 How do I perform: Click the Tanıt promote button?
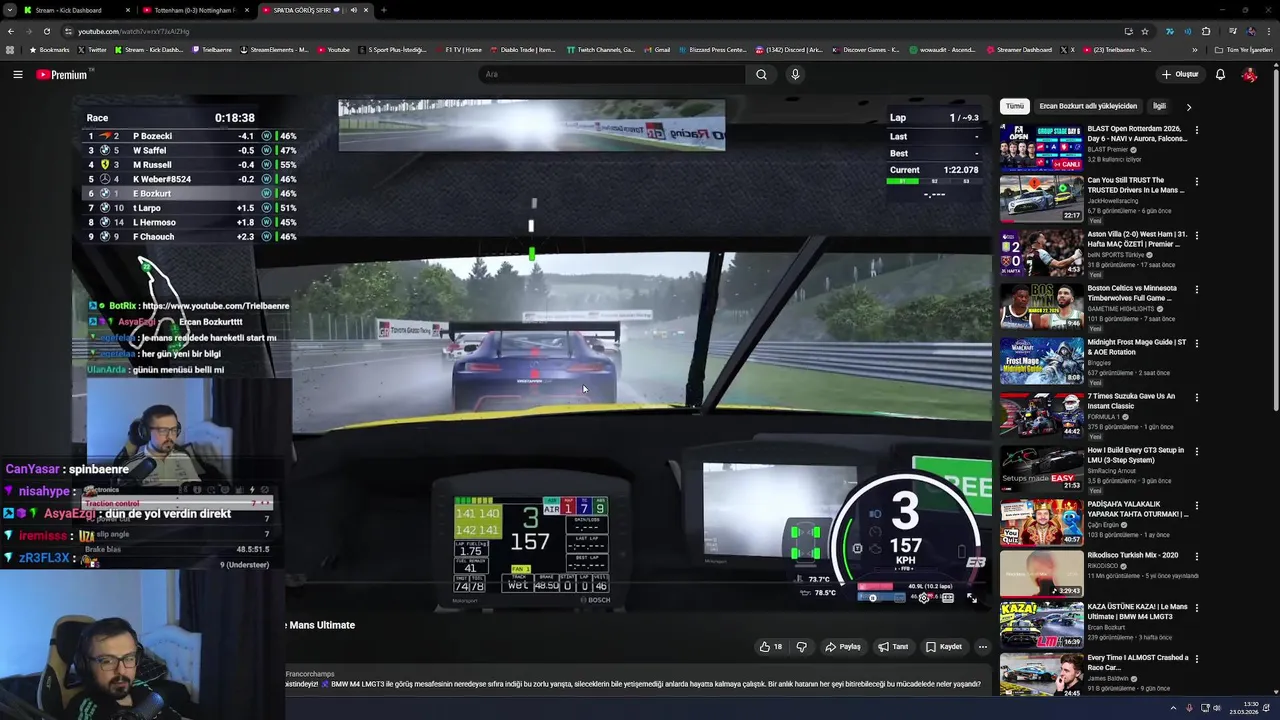893,647
